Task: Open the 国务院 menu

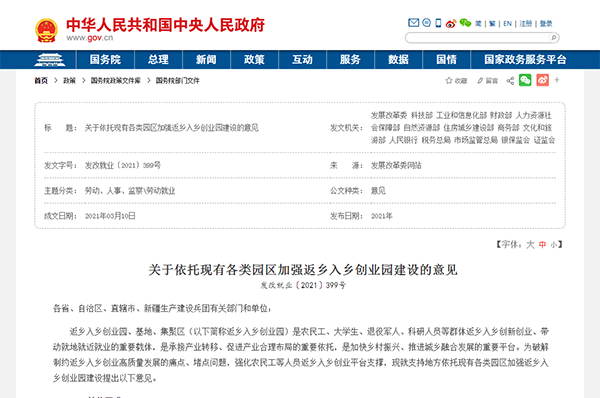Action: click(105, 60)
